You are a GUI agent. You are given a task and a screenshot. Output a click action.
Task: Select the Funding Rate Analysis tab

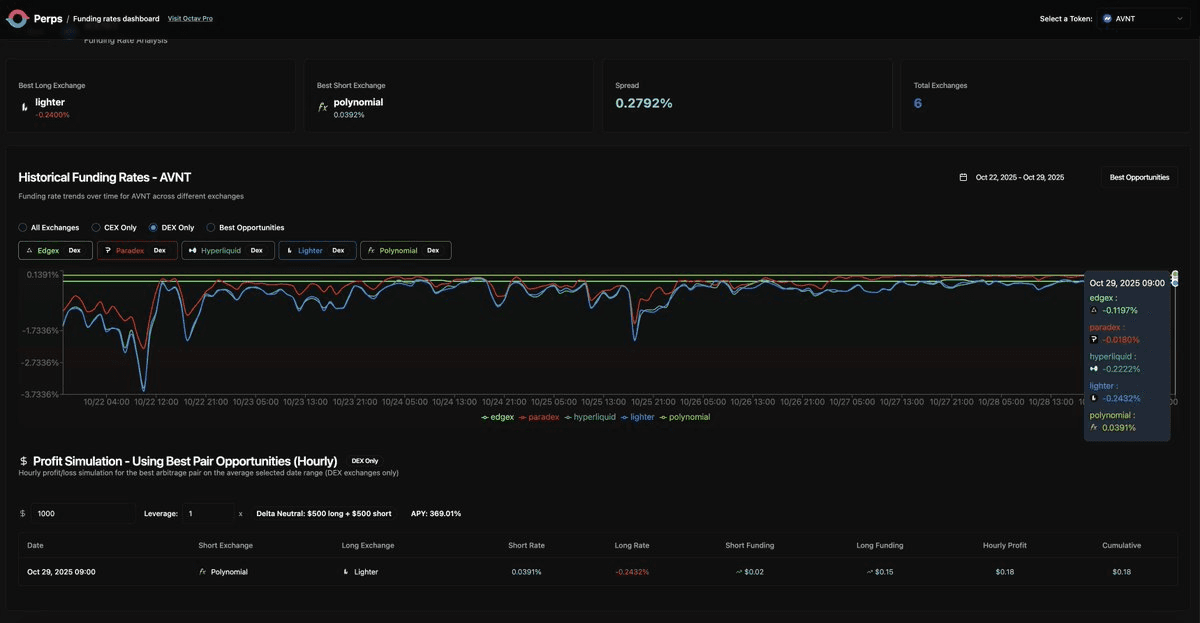125,39
